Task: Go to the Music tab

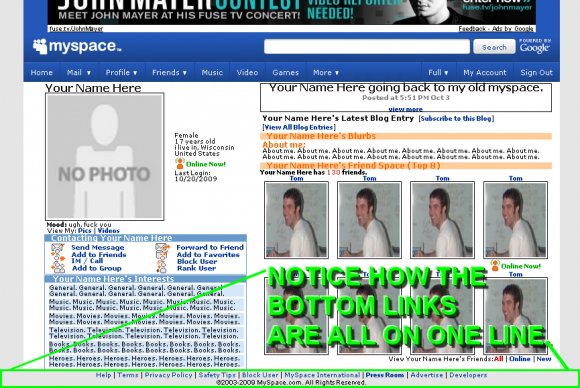Action: [212, 72]
